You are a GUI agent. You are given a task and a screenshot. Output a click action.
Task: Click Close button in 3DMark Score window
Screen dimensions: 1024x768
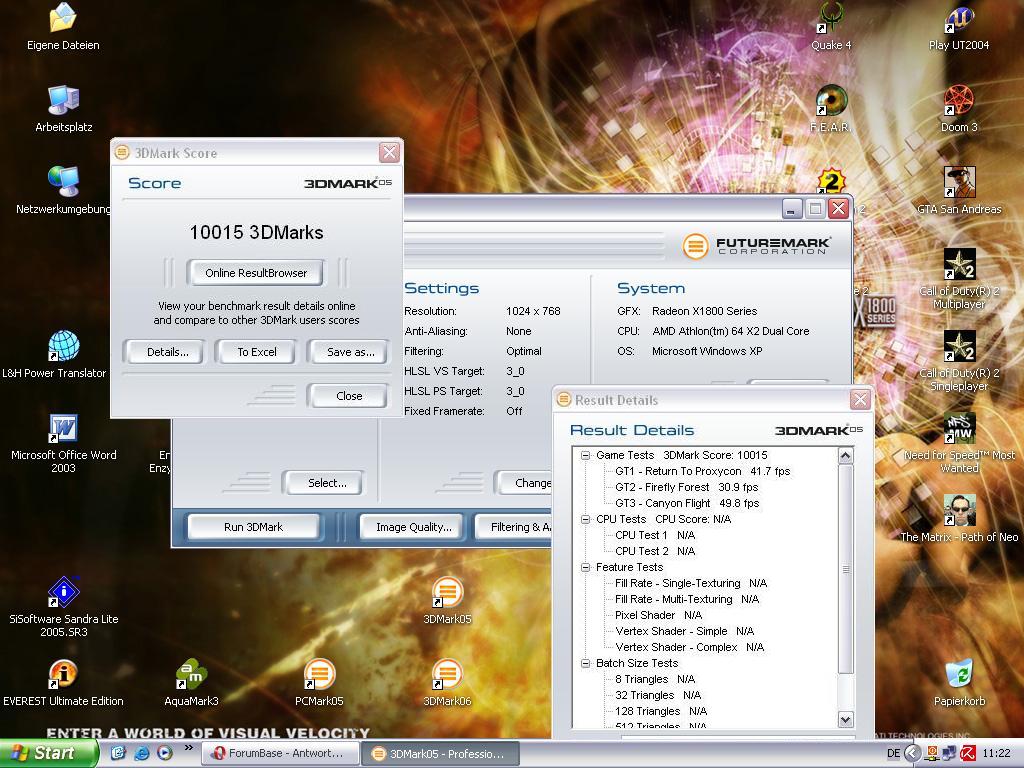pyautogui.click(x=349, y=396)
